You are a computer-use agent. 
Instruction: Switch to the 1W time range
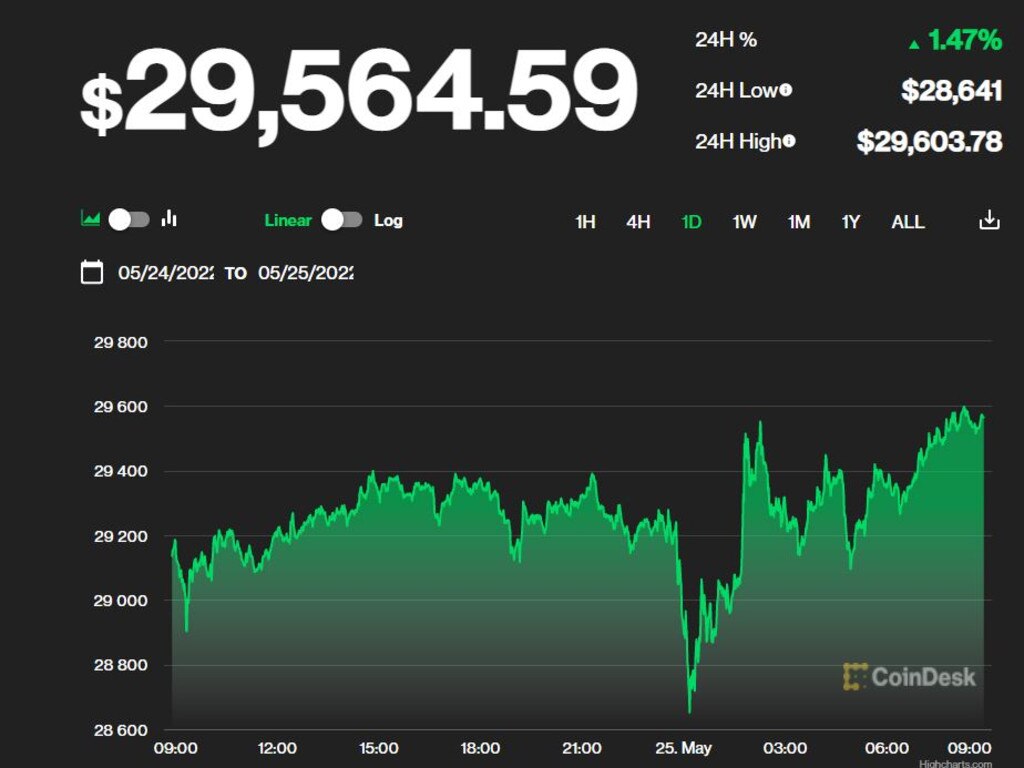click(x=744, y=222)
